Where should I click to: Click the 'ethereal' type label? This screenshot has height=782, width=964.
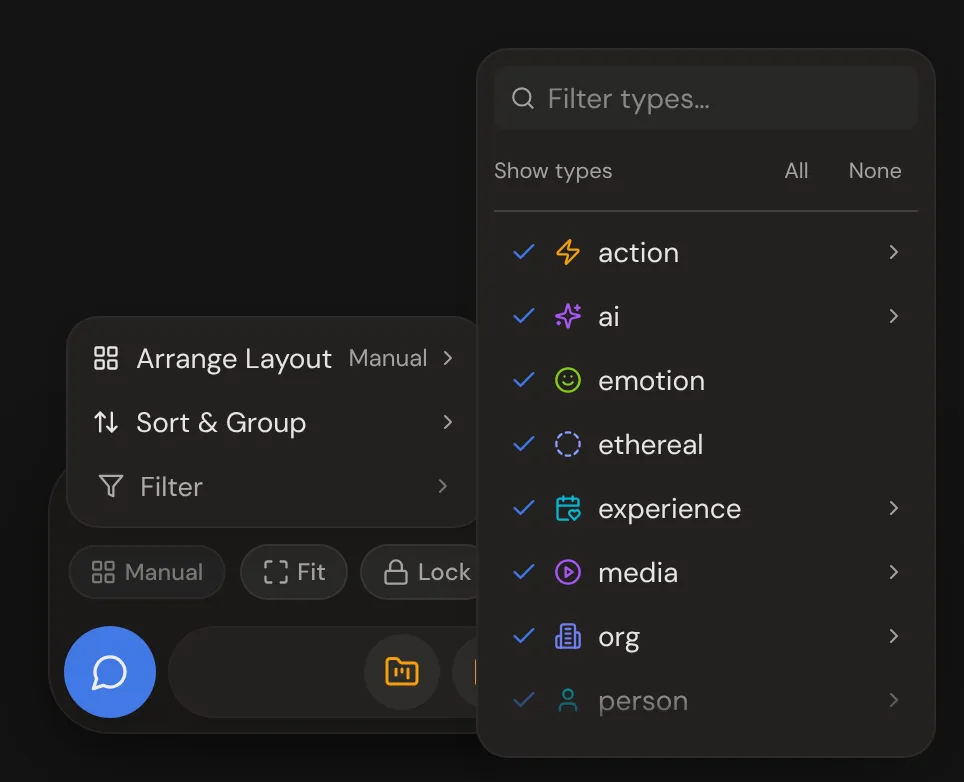tap(650, 444)
